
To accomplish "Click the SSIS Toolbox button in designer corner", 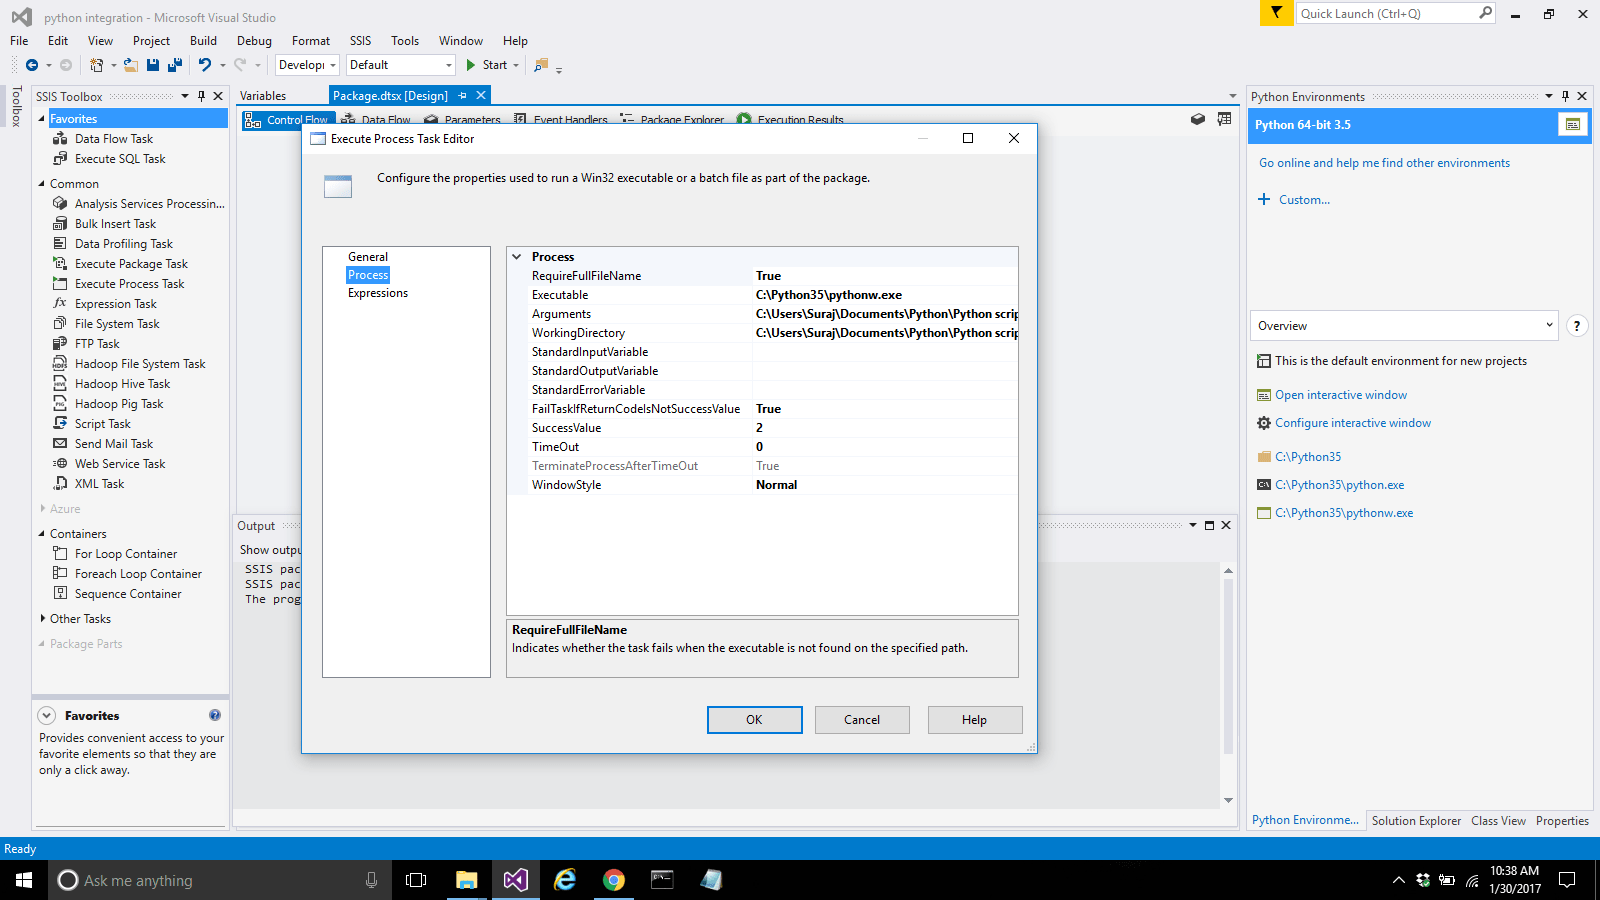I will 1198,119.
